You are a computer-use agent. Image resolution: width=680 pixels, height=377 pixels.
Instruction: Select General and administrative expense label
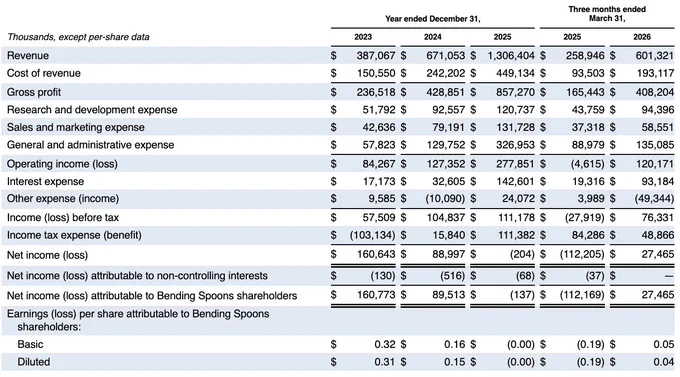pyautogui.click(x=90, y=145)
